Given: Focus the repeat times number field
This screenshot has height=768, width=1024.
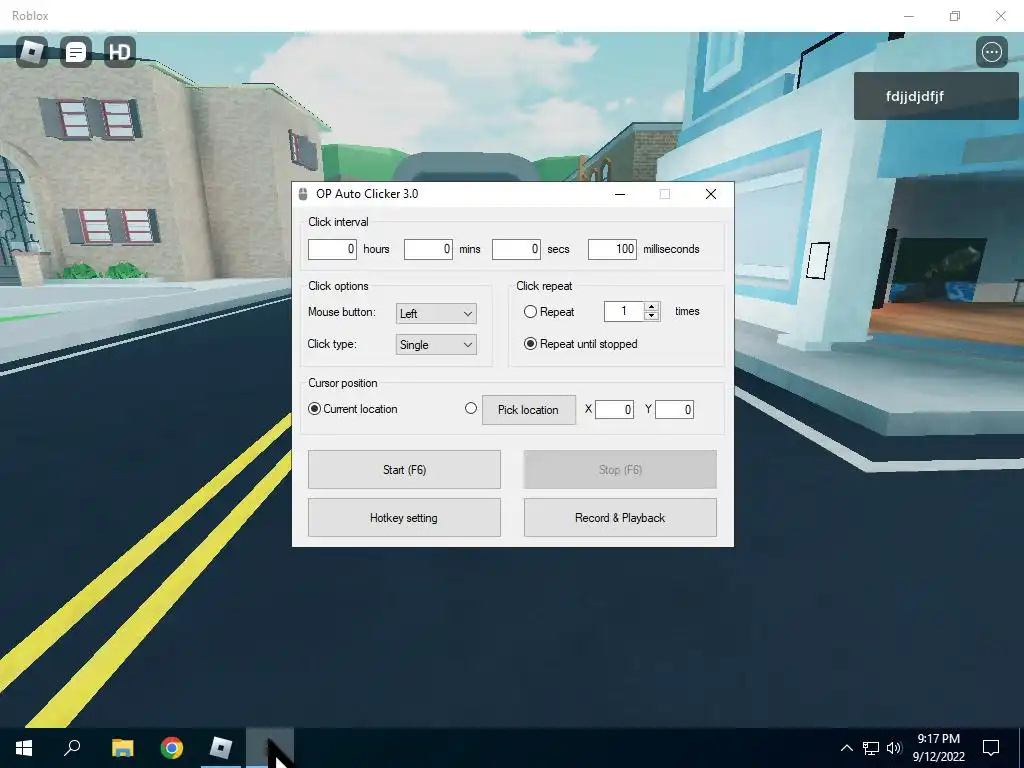Looking at the screenshot, I should [624, 312].
